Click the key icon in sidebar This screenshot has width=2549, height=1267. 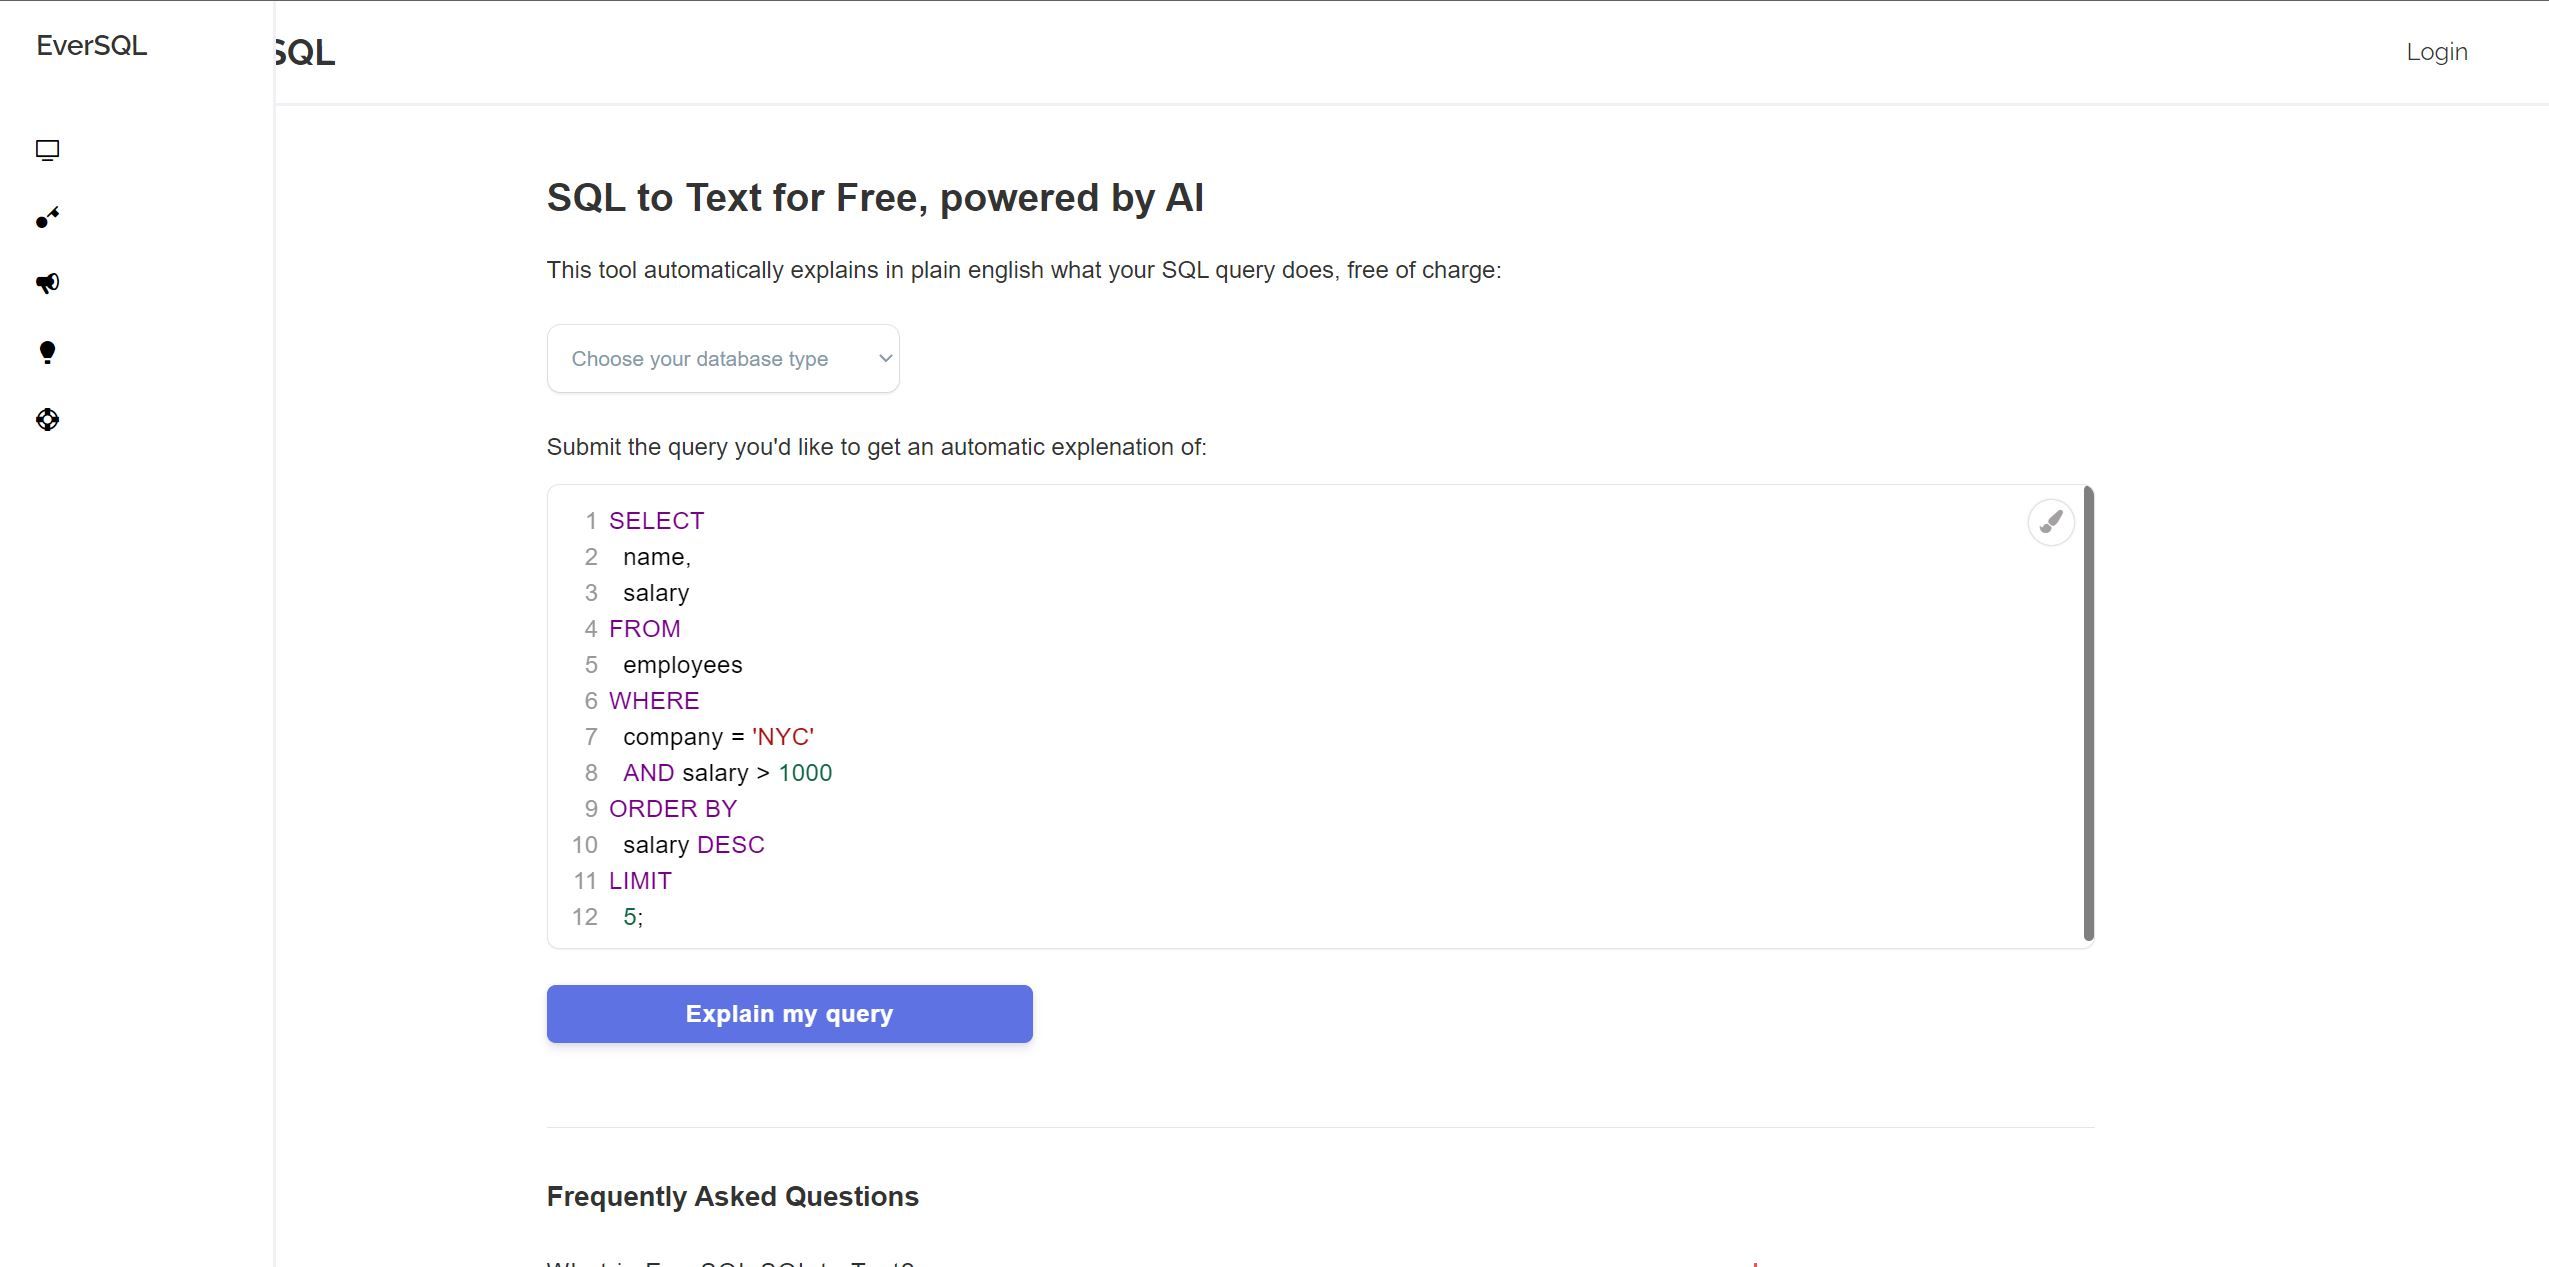tap(47, 217)
